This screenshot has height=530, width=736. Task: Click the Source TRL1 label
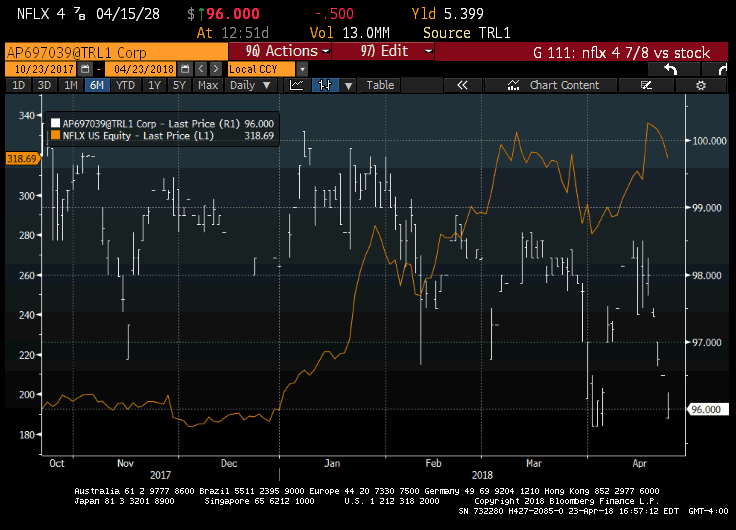(x=467, y=33)
